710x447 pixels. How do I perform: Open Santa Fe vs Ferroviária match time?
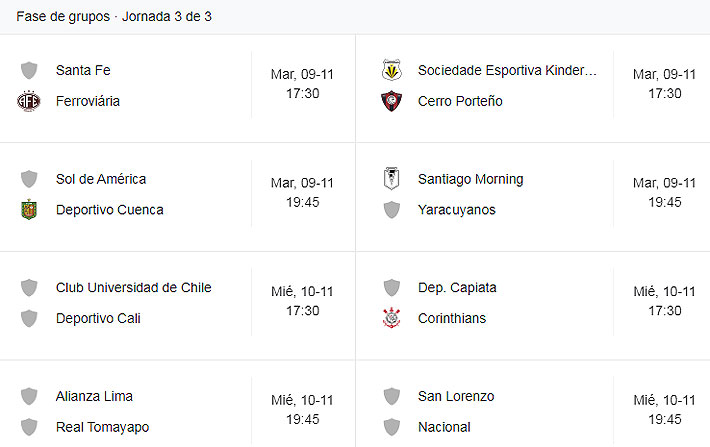coord(302,84)
